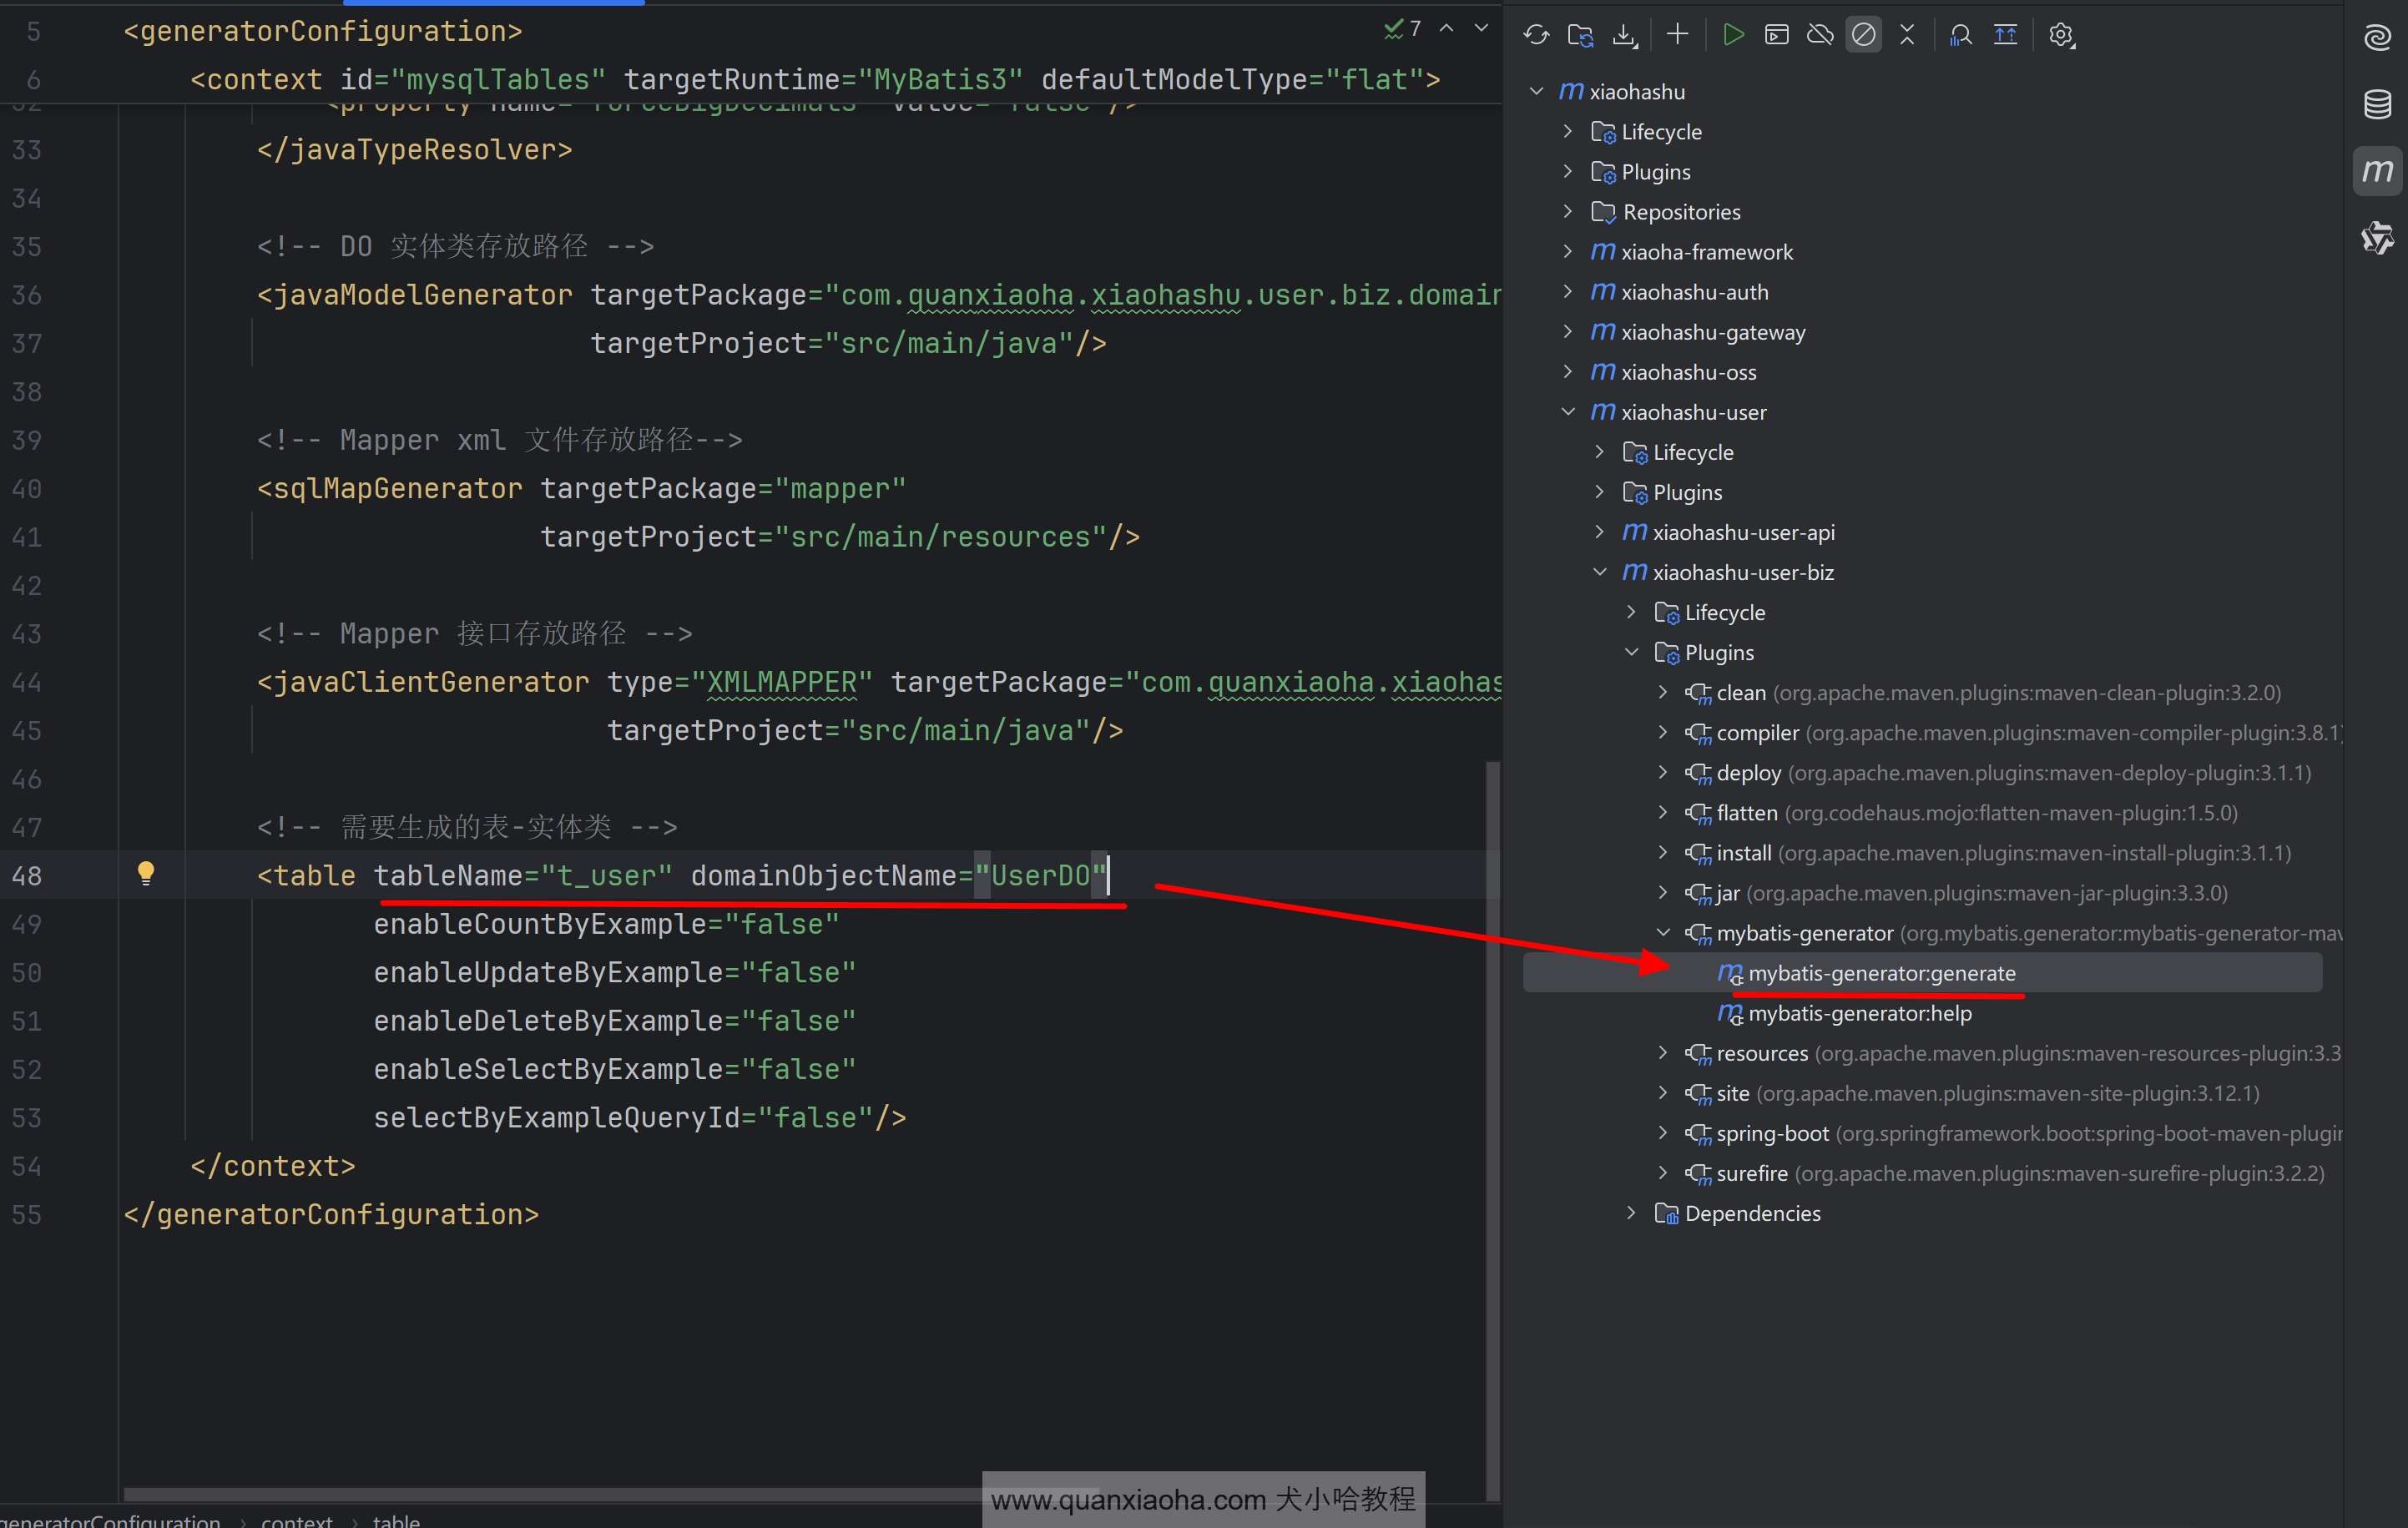Open the Database tool window

point(2377,104)
